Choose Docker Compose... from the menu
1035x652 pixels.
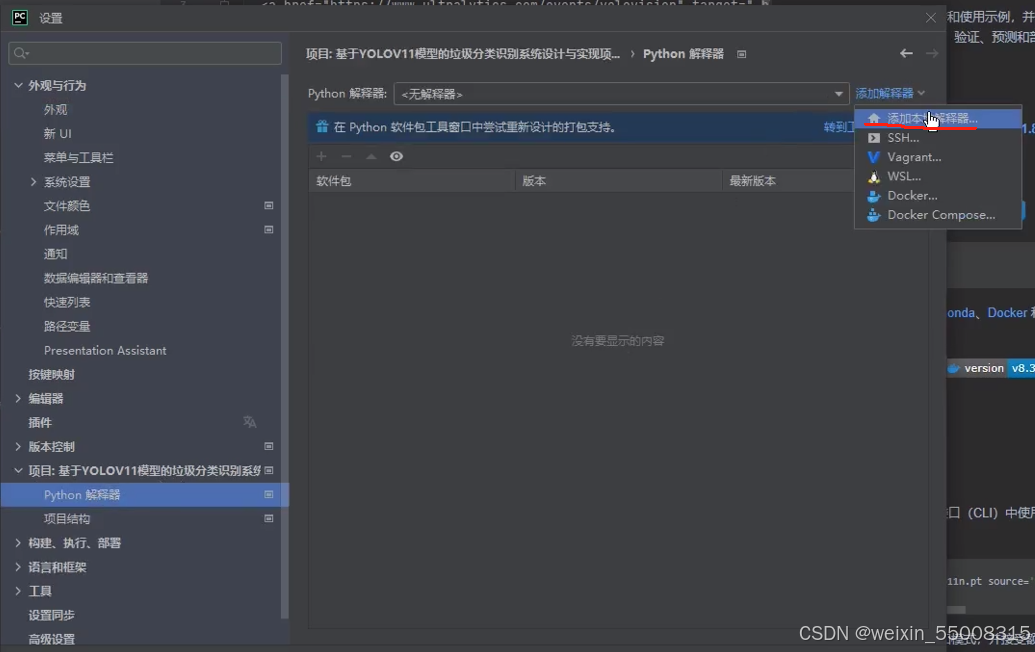[x=938, y=214]
